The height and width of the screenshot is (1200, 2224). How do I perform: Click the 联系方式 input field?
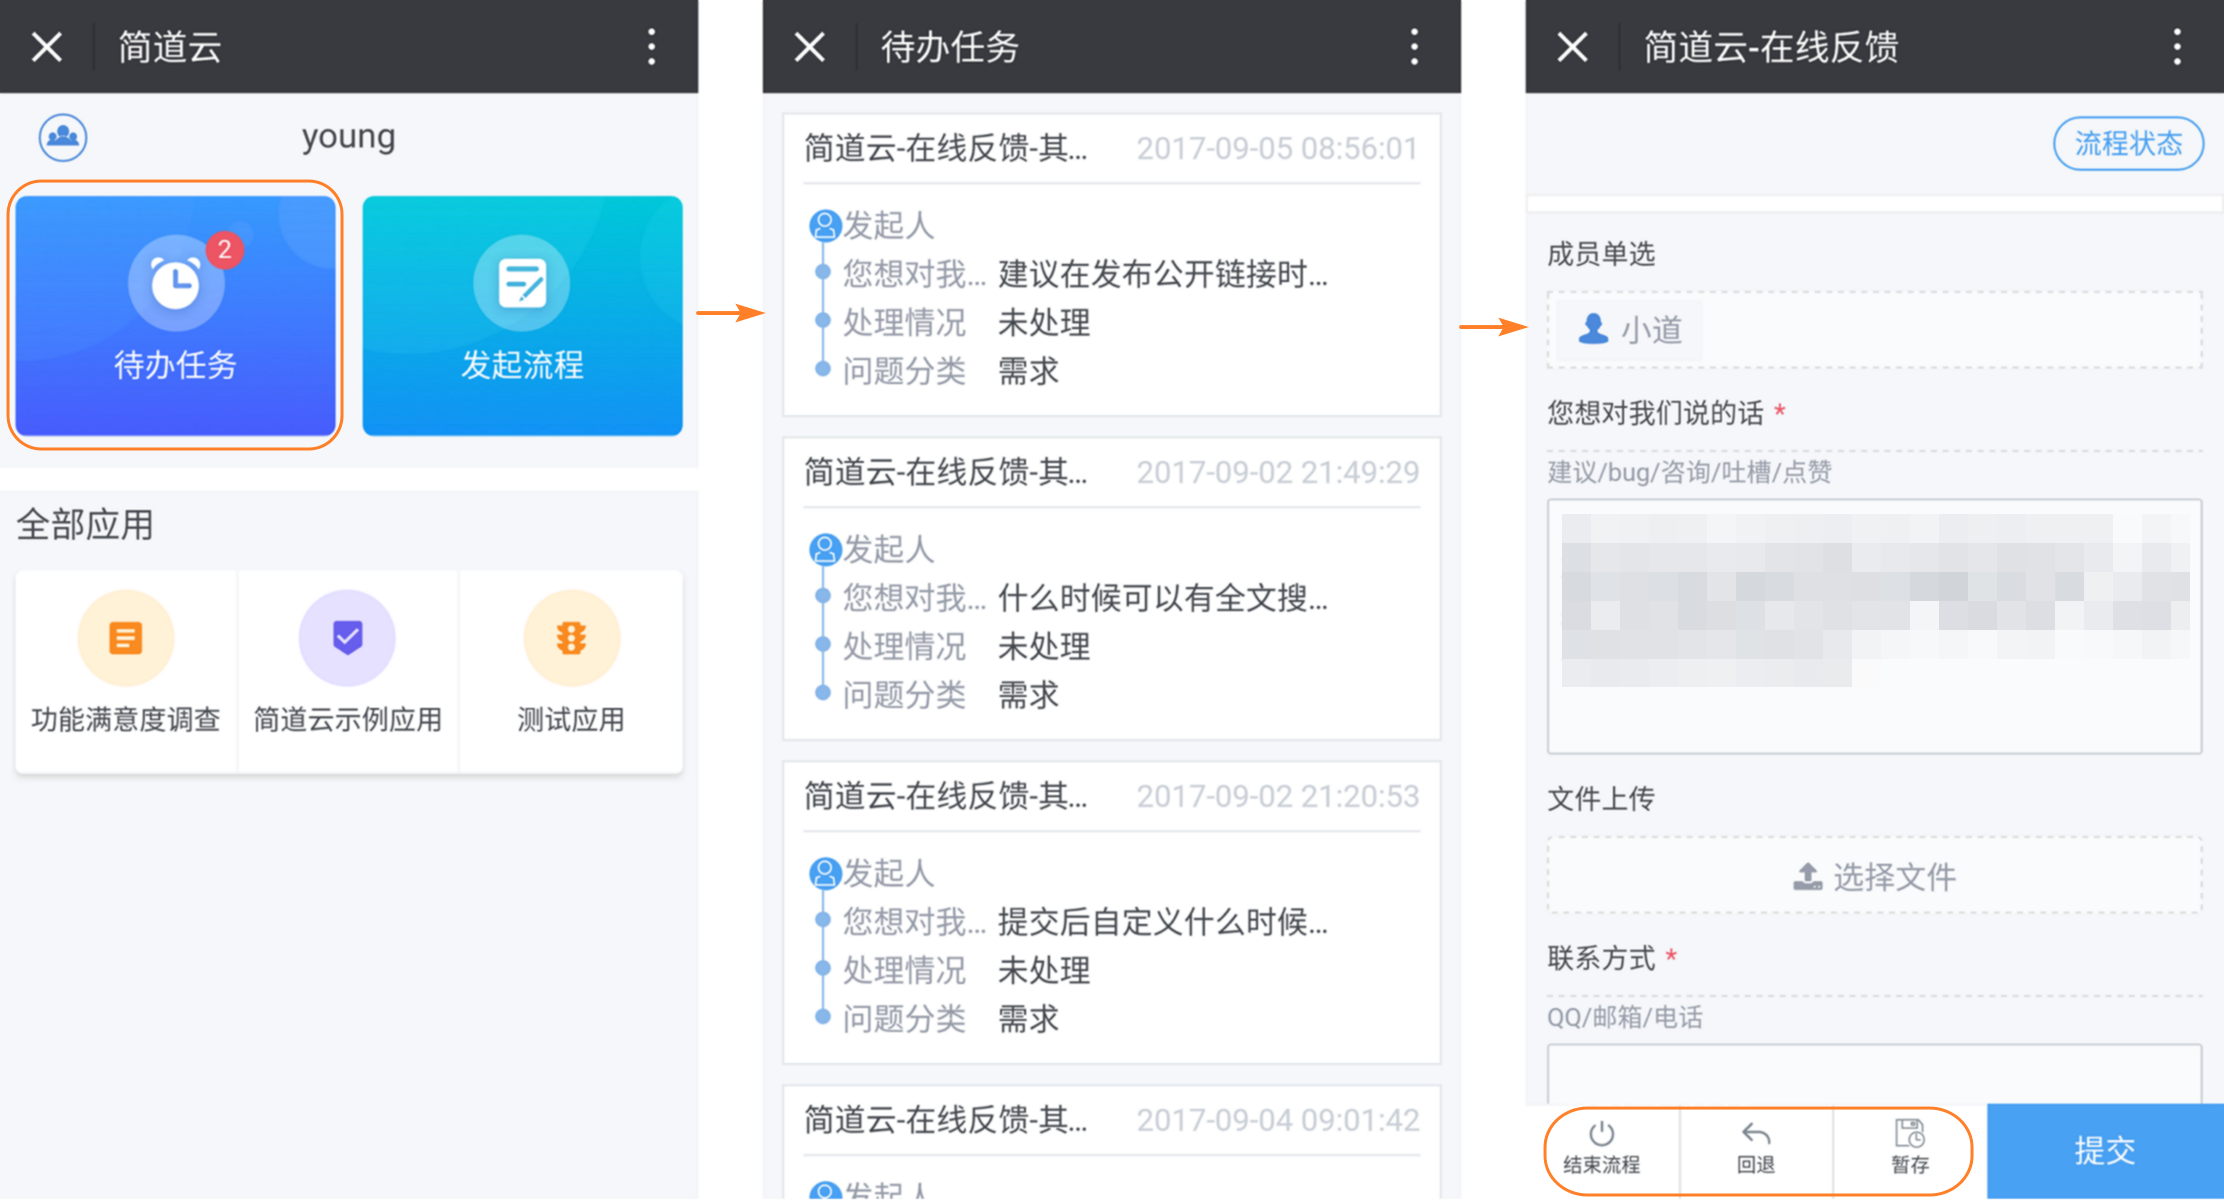tap(1874, 1074)
